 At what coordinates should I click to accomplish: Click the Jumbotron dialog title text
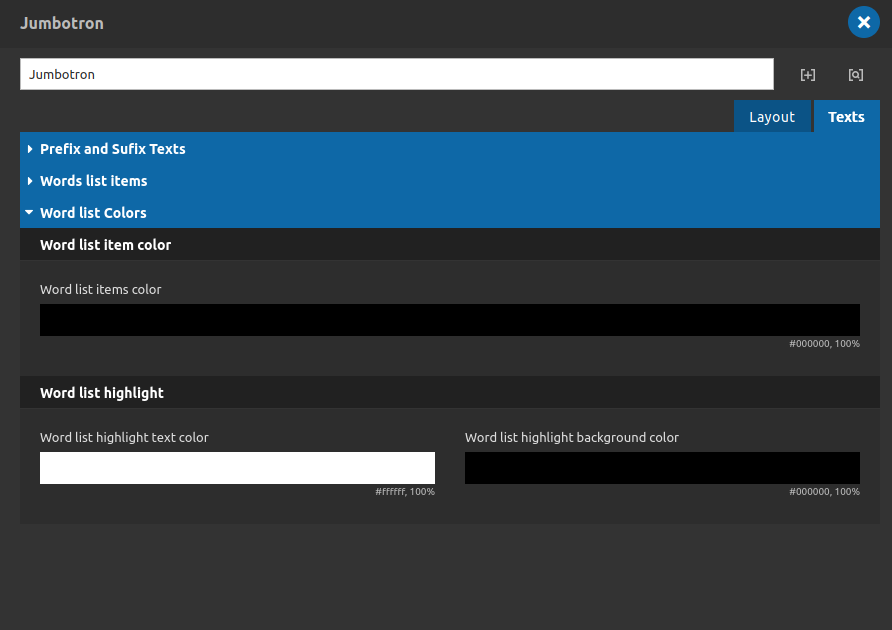pyautogui.click(x=62, y=23)
